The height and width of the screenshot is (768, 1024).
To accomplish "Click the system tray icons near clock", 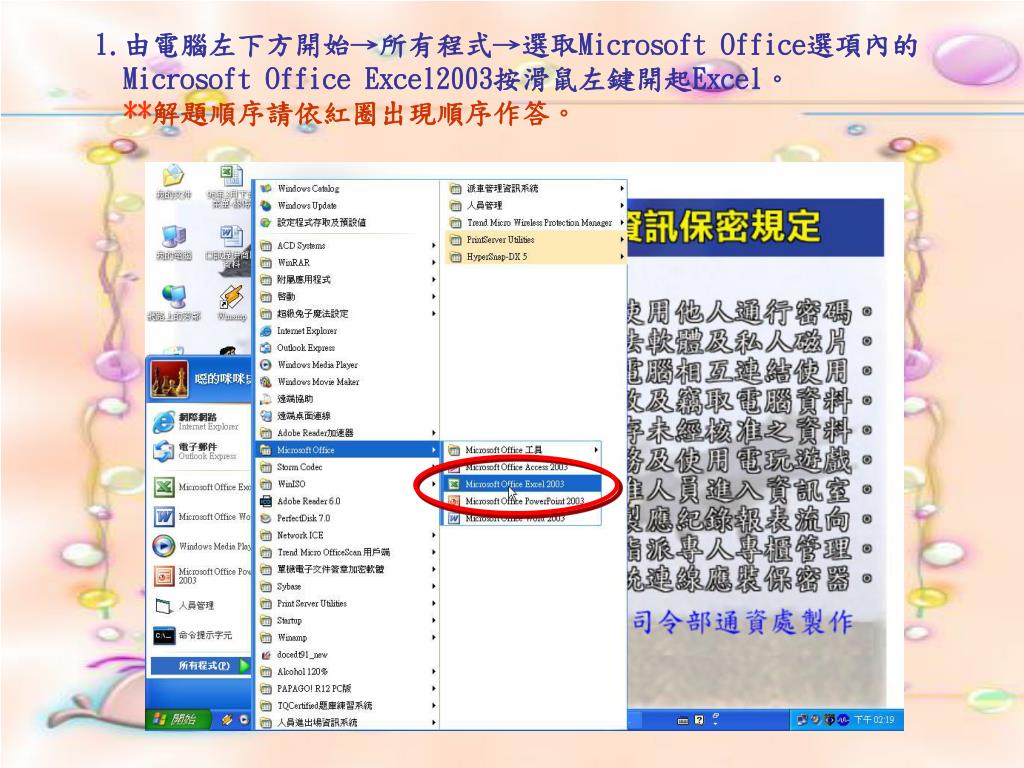I will click(822, 720).
